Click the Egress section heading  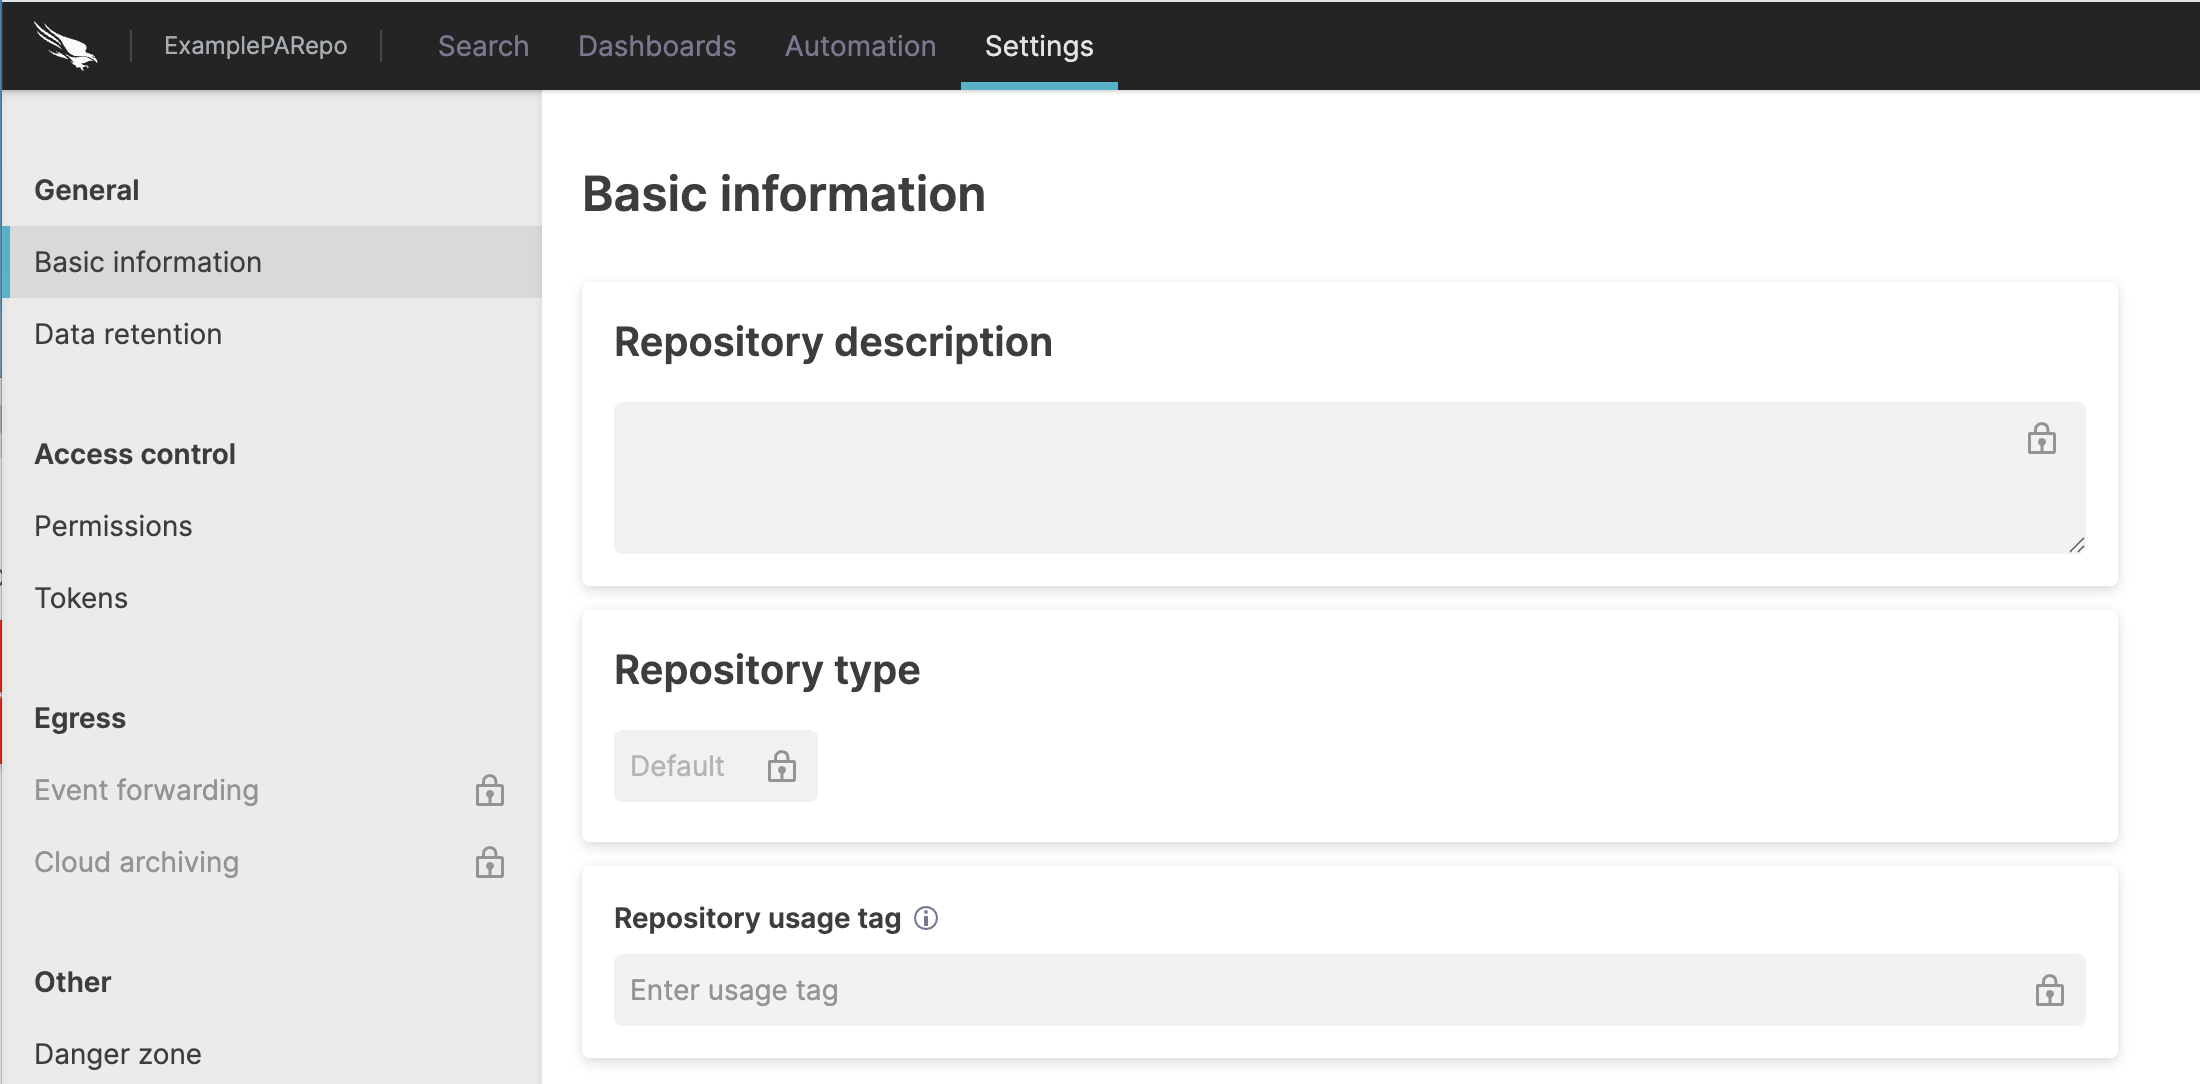tap(80, 718)
